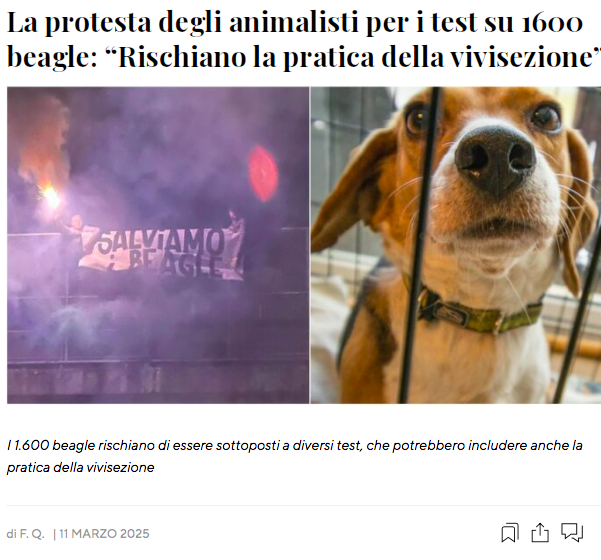This screenshot has width=601, height=560.
Task: Bookmark this article with the save icon
Action: click(x=510, y=533)
